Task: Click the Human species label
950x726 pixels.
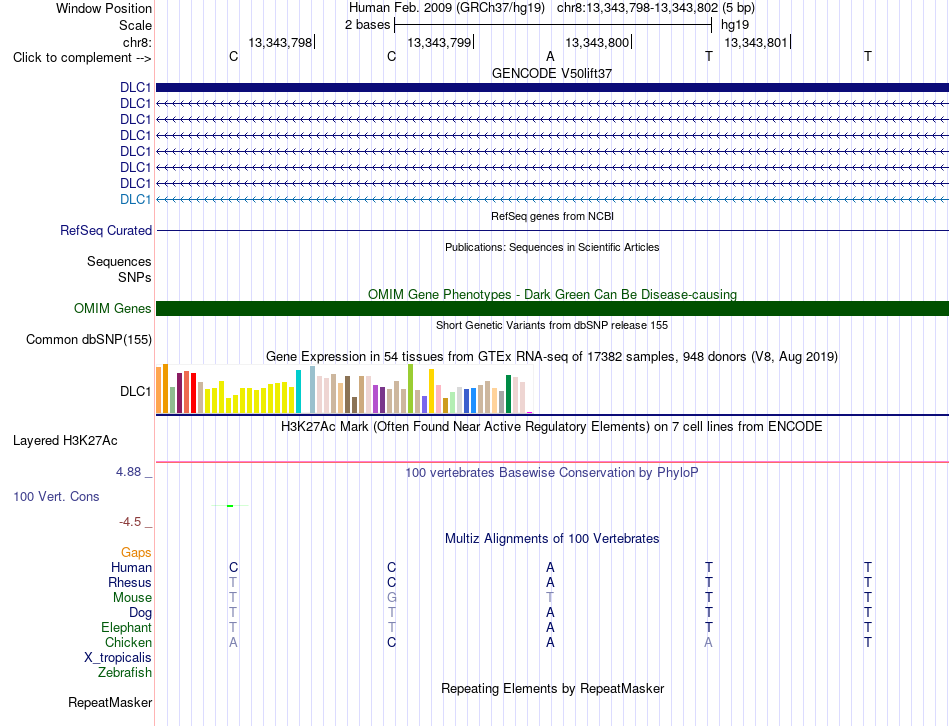Action: coord(131,568)
